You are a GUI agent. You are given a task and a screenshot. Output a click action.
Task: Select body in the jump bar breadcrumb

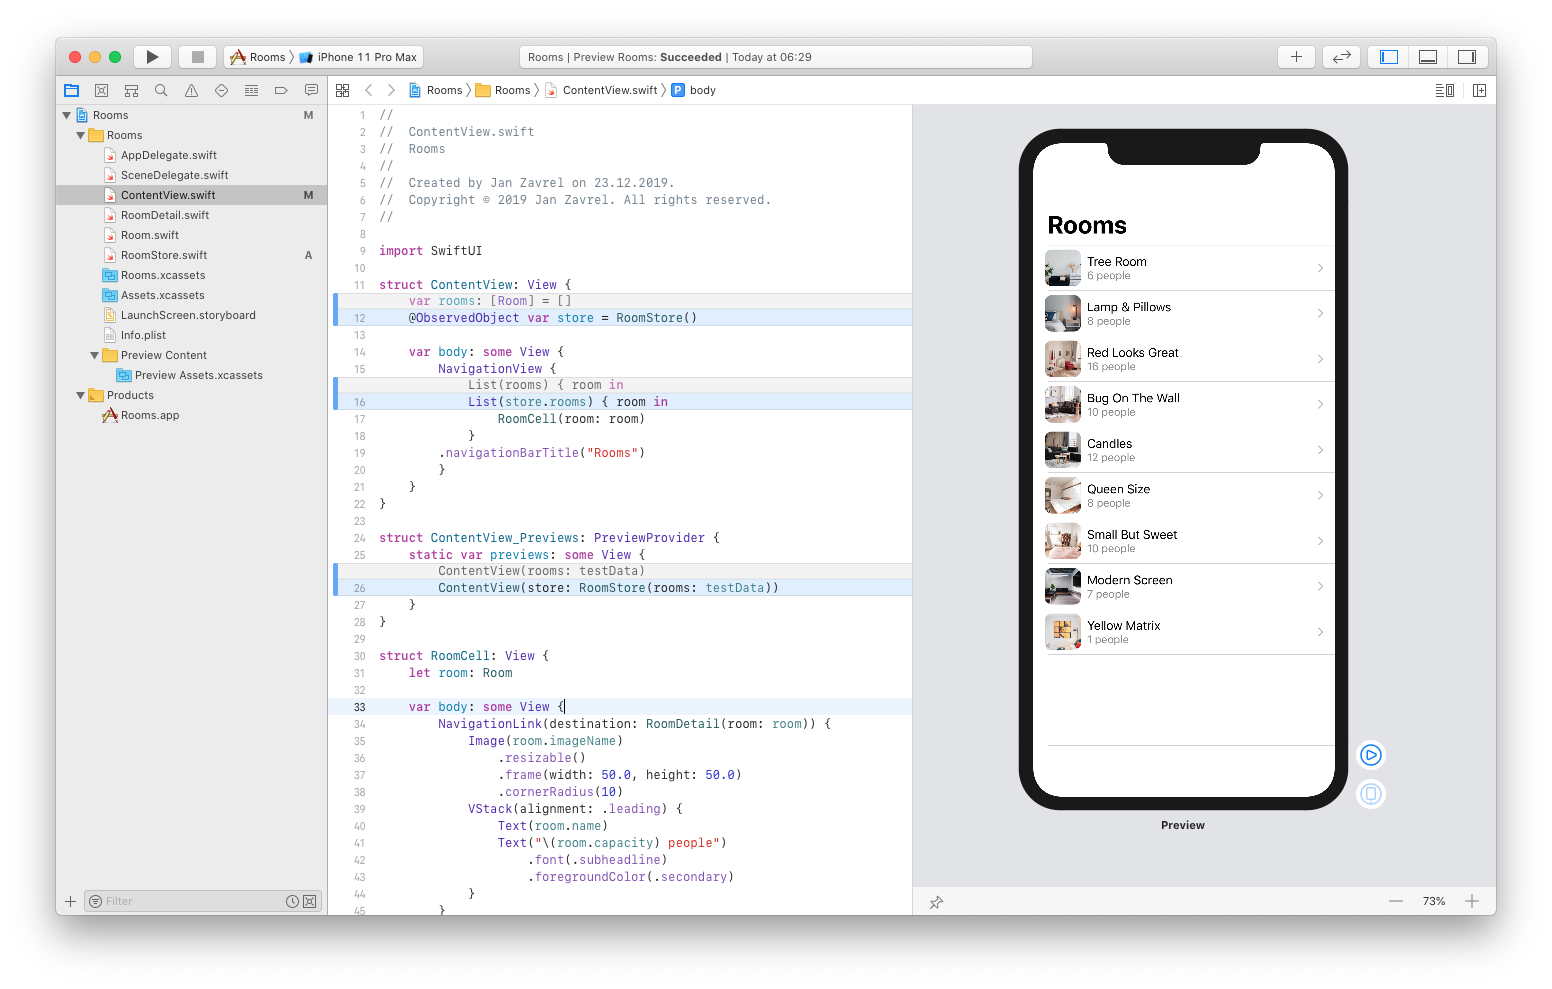700,90
